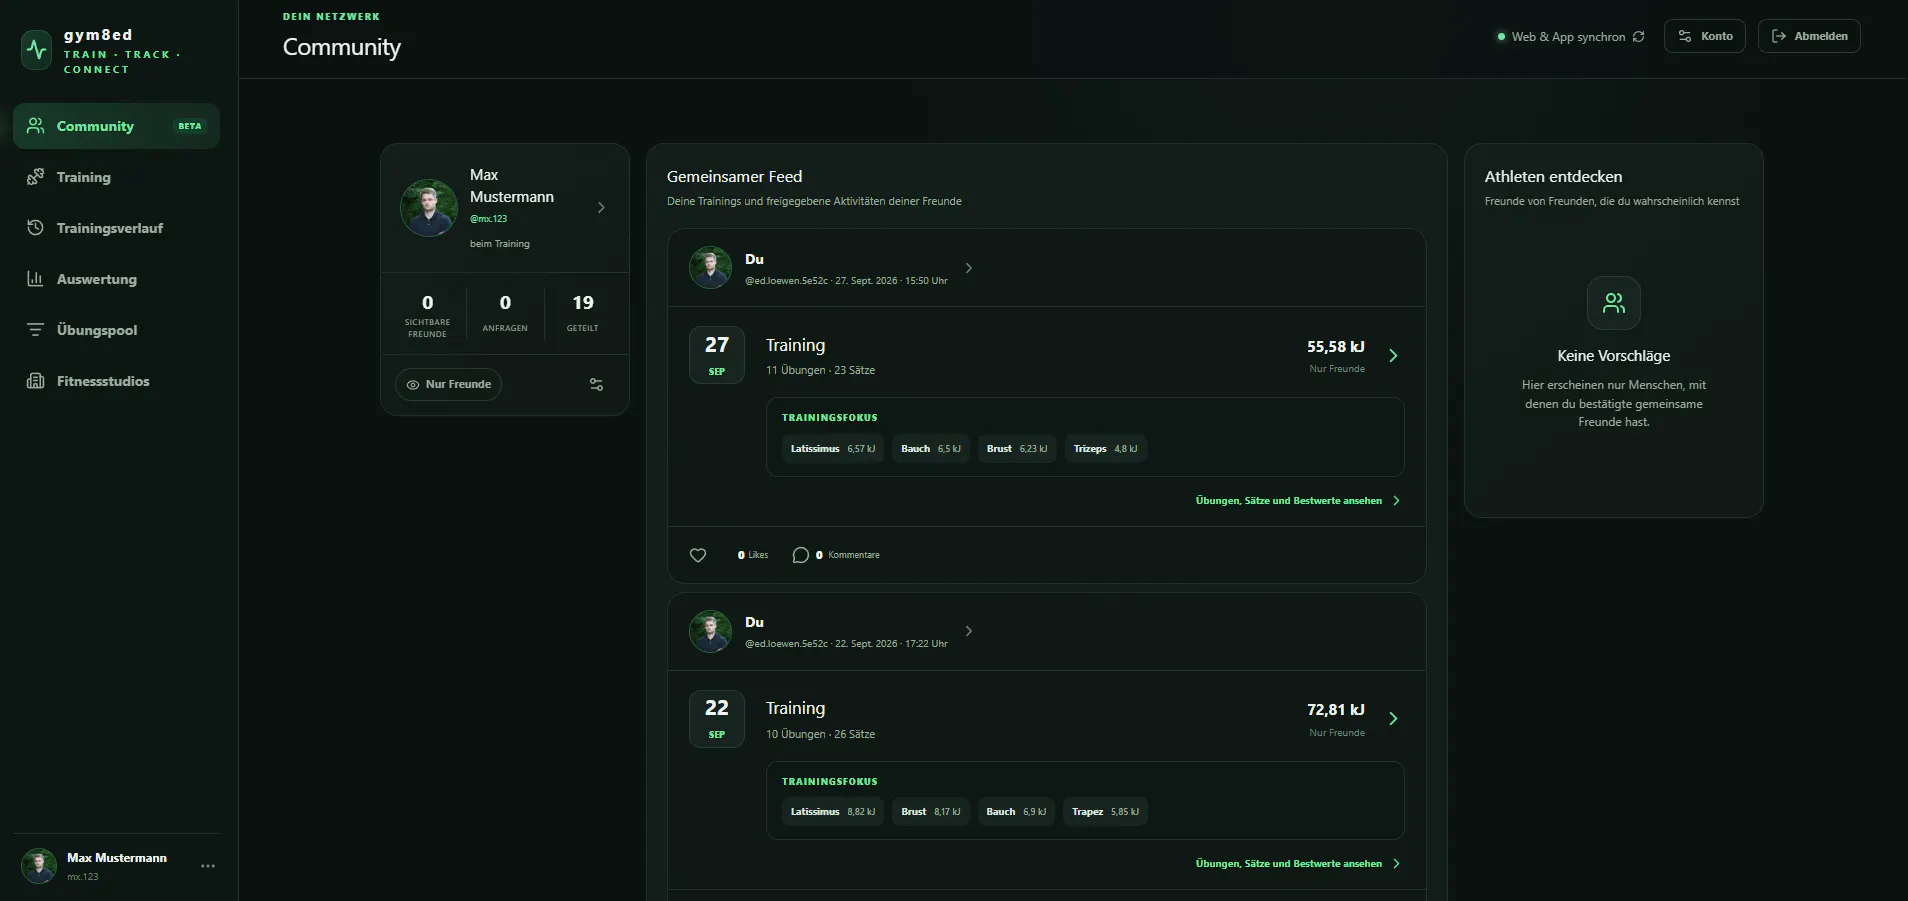Toggle the Nur Freunde visibility button
Viewport: 1908px width, 901px height.
448,384
